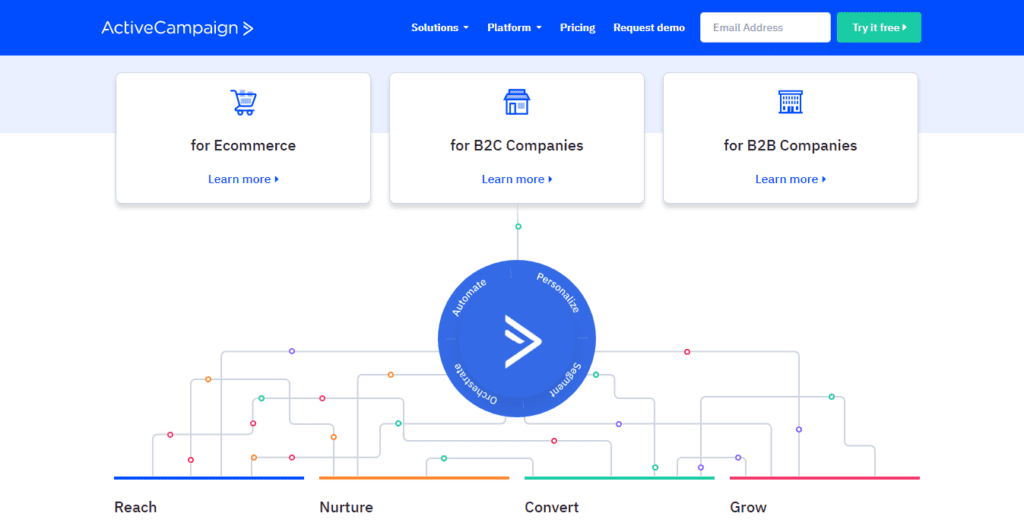Click the Try it free button
This screenshot has height=529, width=1024.
coord(879,27)
